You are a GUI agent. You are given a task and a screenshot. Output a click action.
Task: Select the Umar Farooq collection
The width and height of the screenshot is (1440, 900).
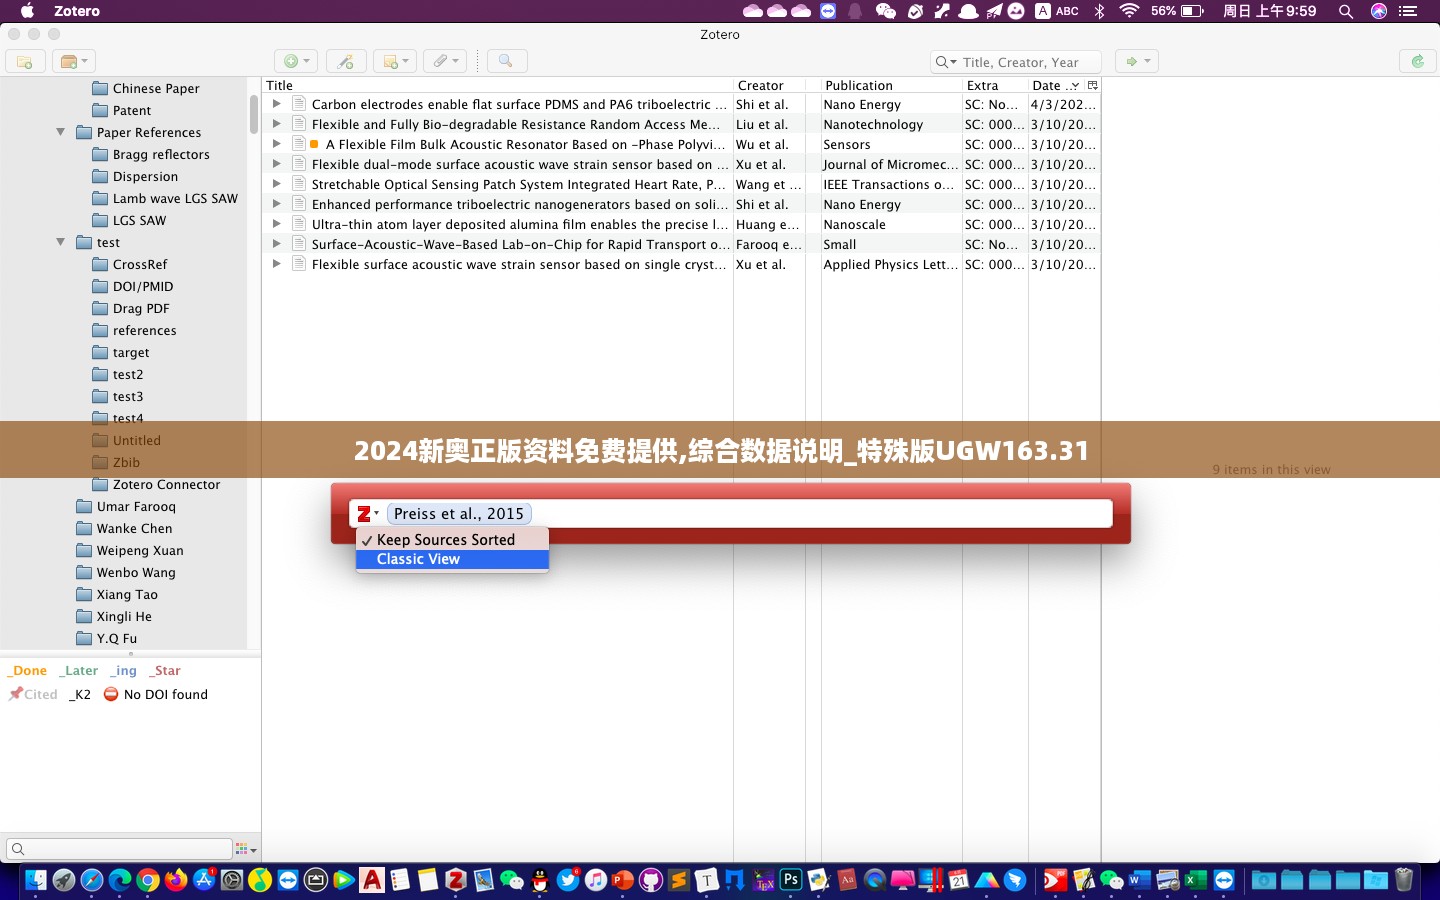[x=136, y=506]
